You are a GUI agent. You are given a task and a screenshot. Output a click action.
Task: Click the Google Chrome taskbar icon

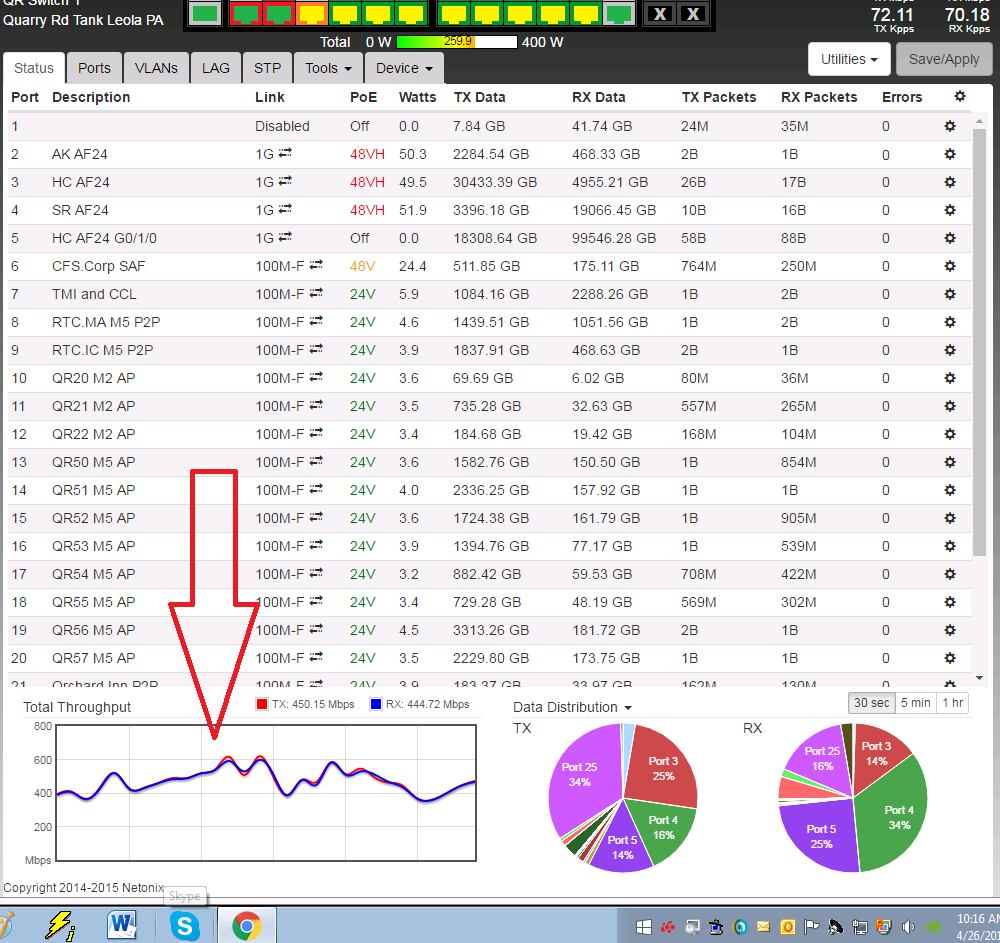[247, 926]
